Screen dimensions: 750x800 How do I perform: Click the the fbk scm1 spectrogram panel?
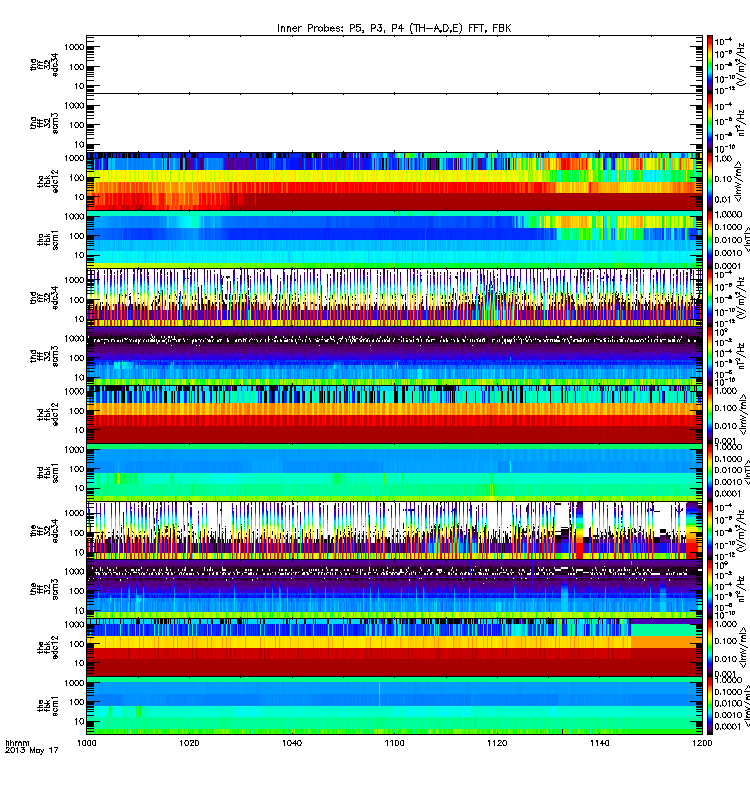(x=394, y=706)
